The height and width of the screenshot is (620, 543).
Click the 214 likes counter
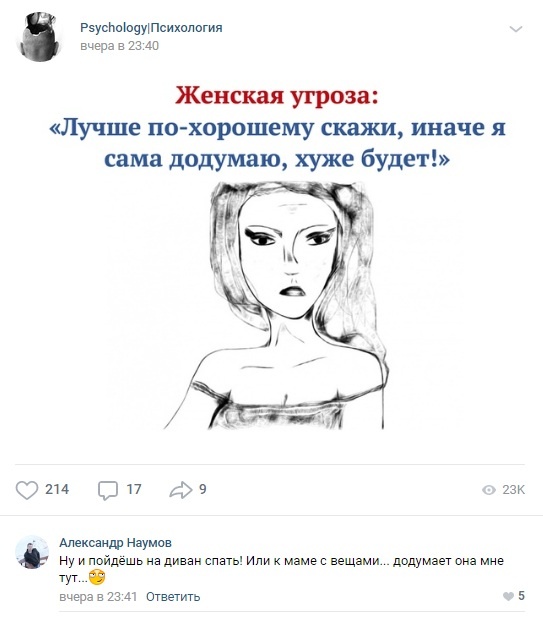57,490
